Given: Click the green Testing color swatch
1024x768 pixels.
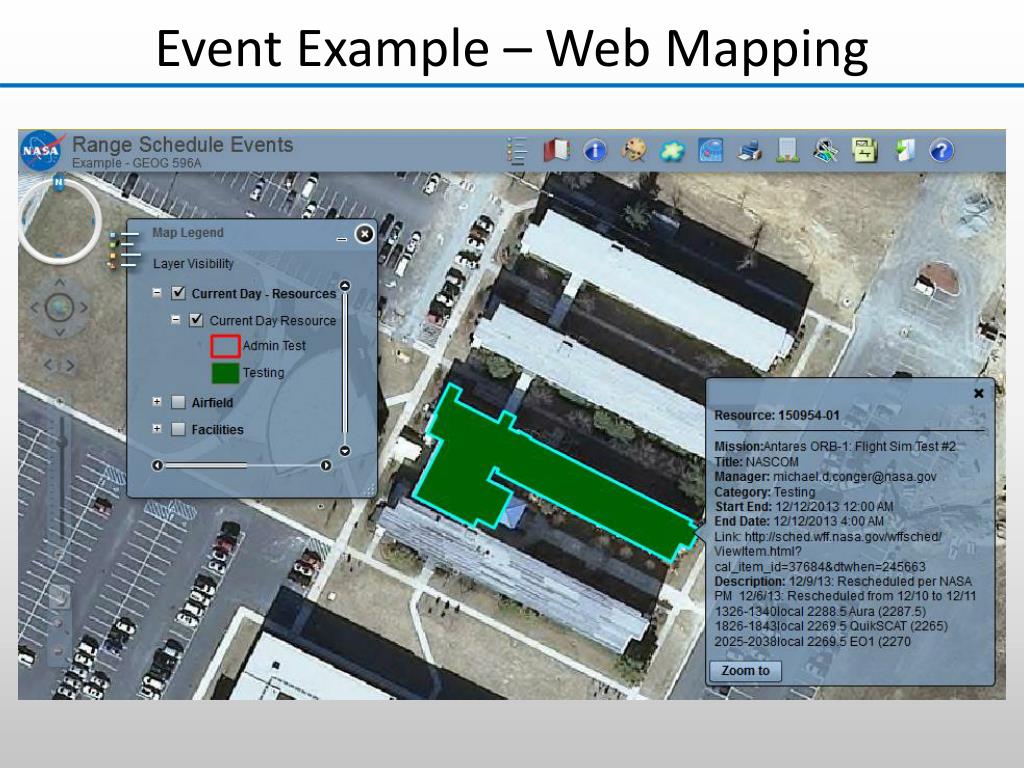Looking at the screenshot, I should (225, 373).
